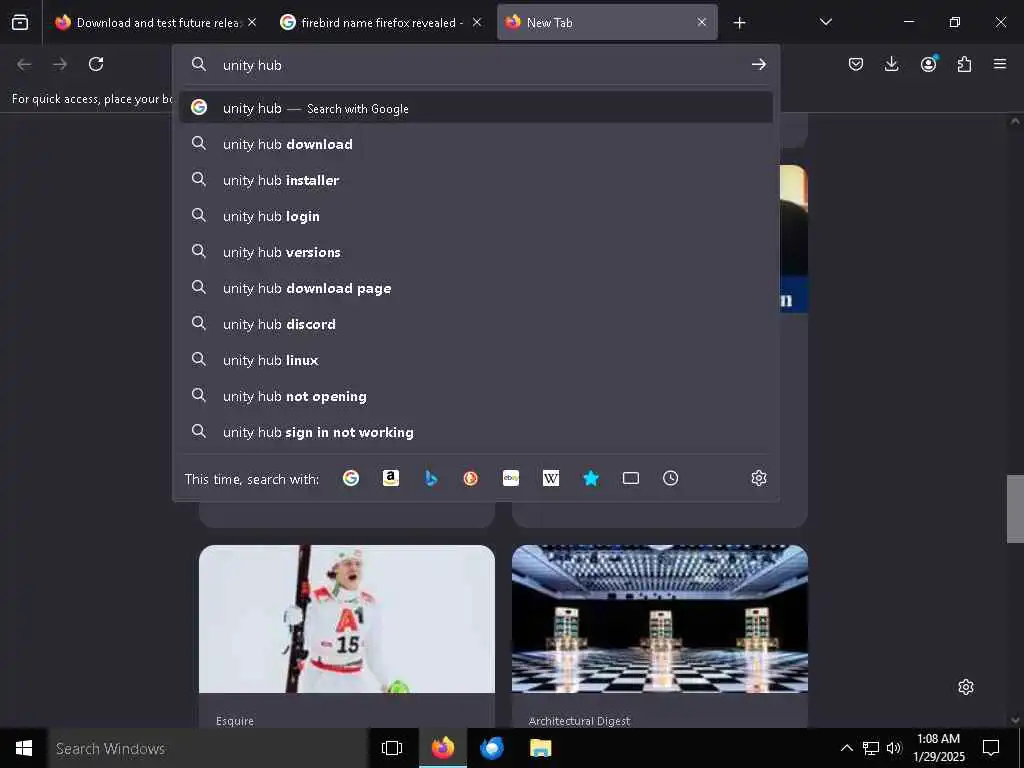
Task: Click the Architectural Digest source label
Action: pyautogui.click(x=579, y=721)
